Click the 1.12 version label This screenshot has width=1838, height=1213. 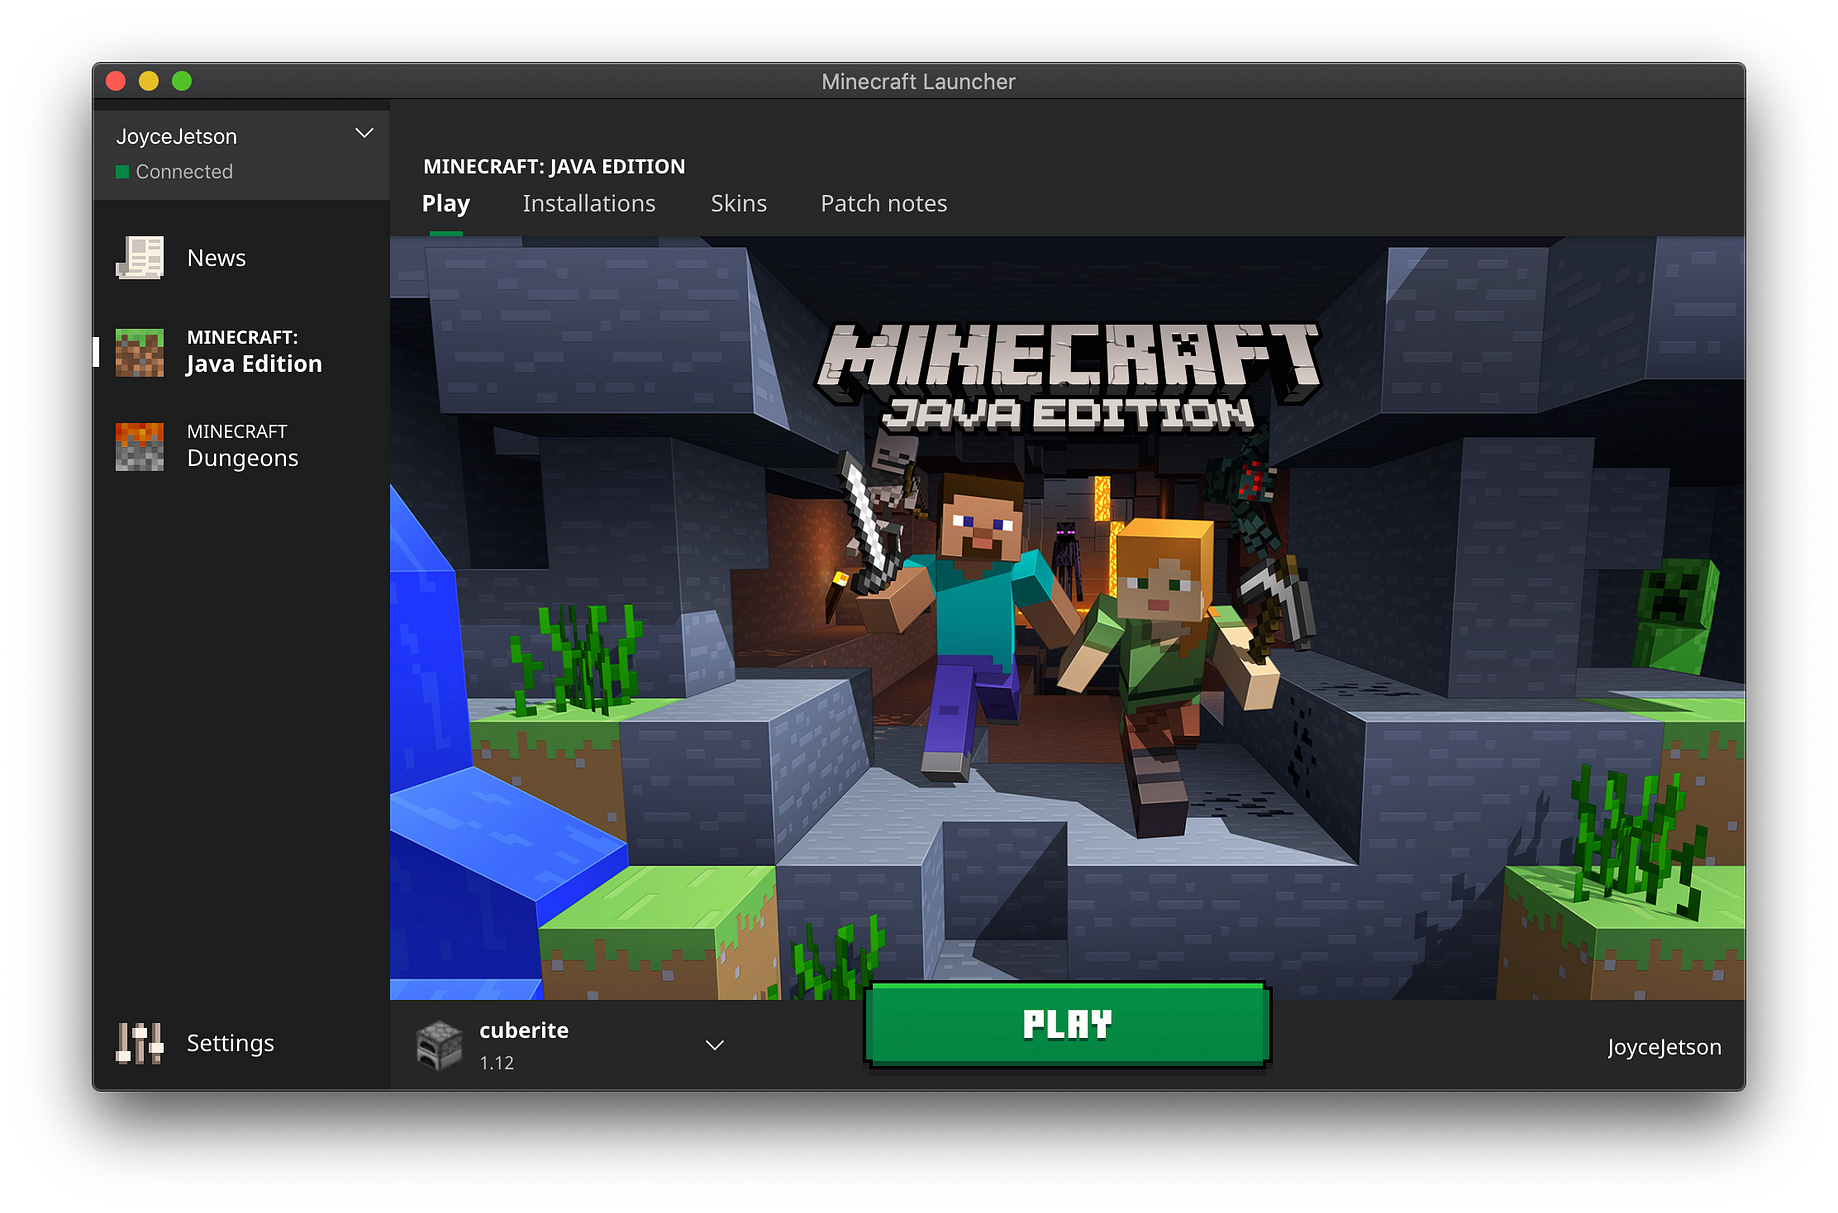tap(497, 1063)
